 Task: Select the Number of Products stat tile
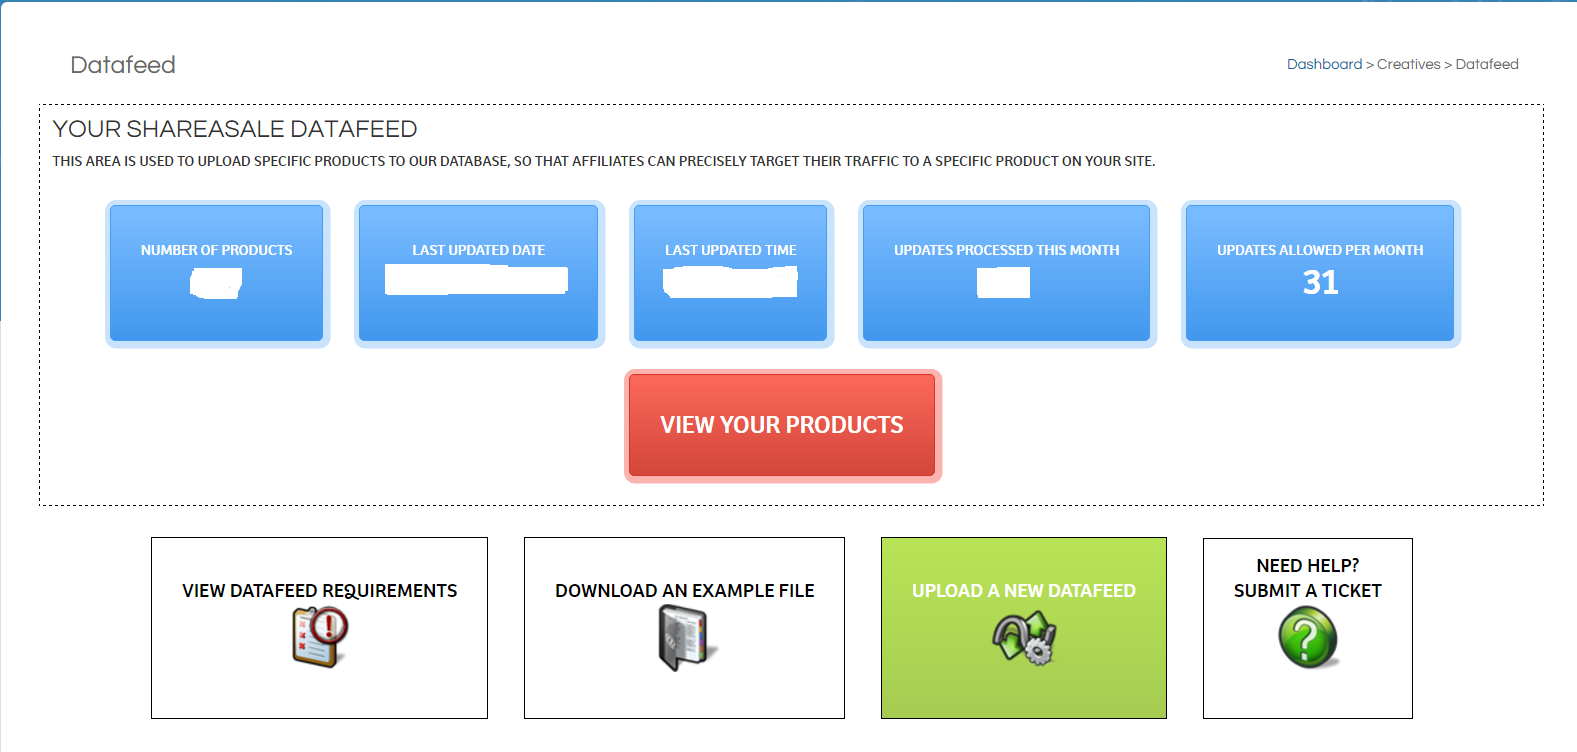click(217, 274)
